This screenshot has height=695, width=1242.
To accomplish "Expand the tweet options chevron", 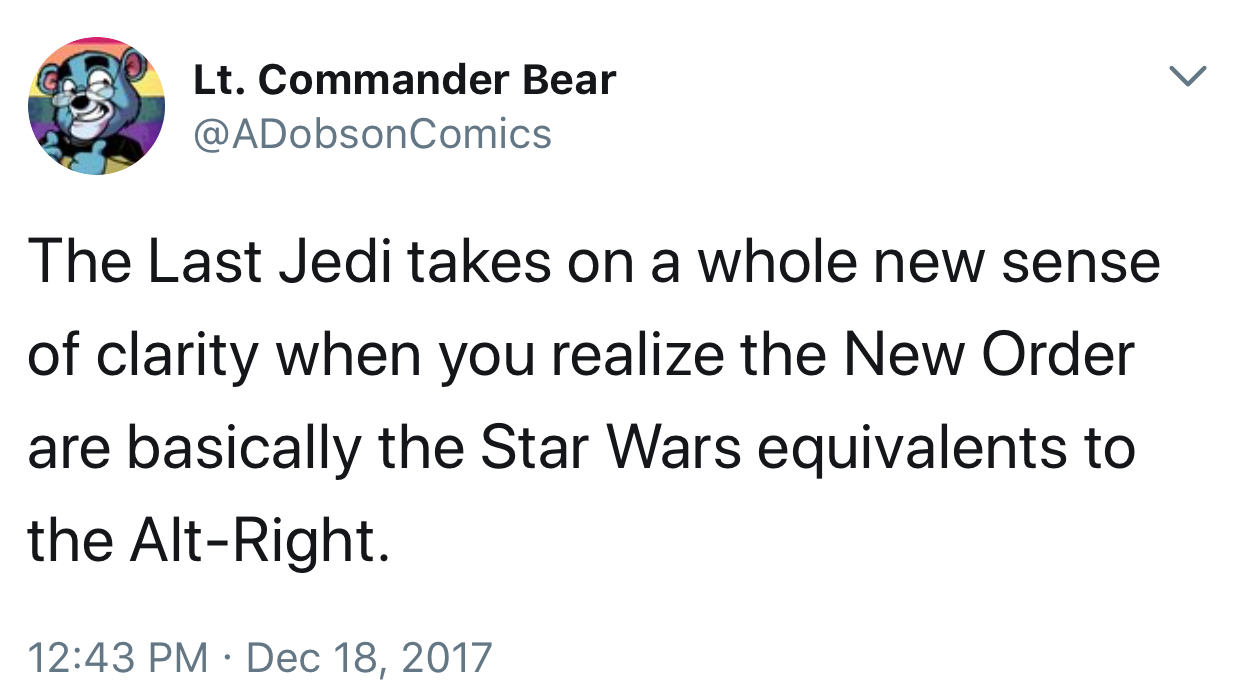I will tap(1188, 76).
